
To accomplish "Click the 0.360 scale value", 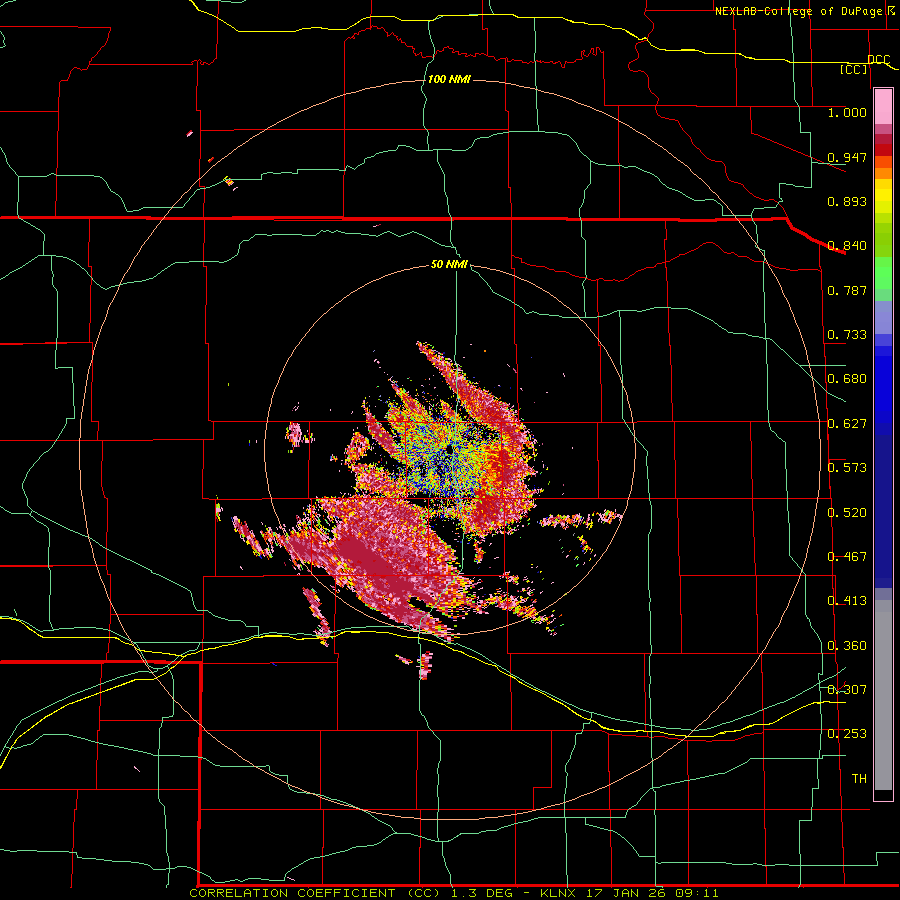I will click(847, 646).
